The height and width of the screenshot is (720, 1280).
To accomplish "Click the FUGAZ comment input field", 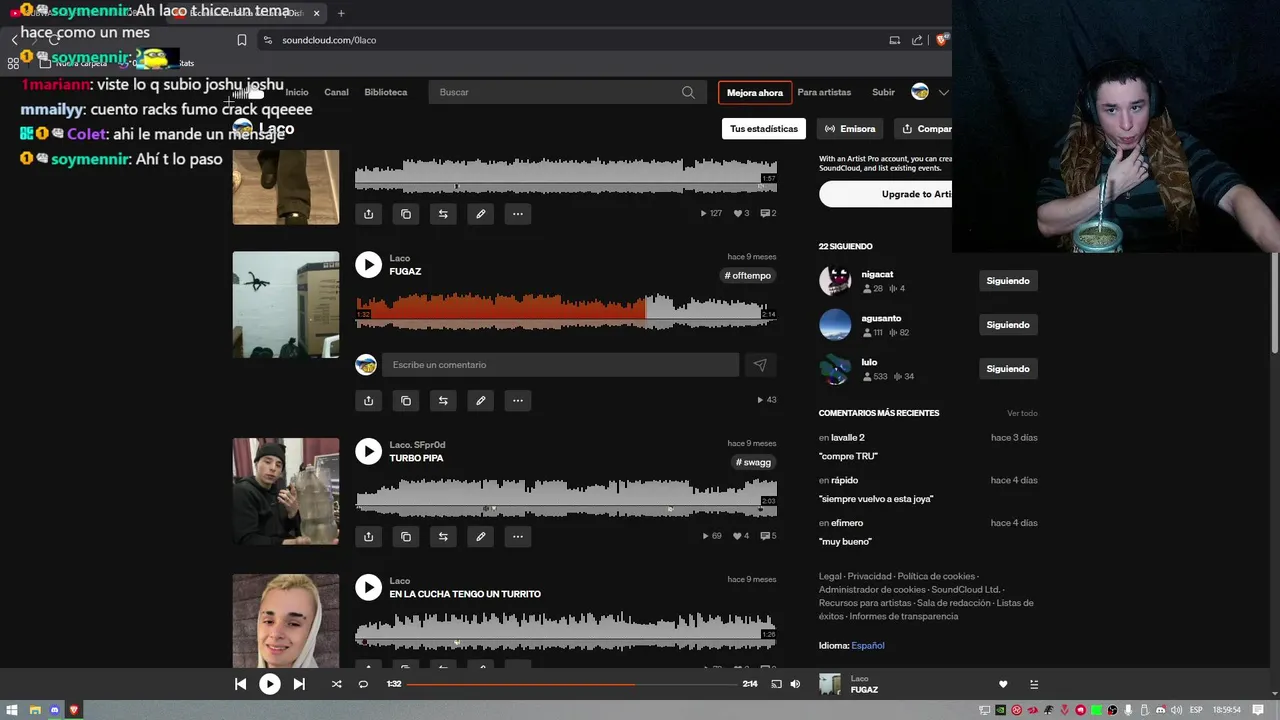I will 560,365.
